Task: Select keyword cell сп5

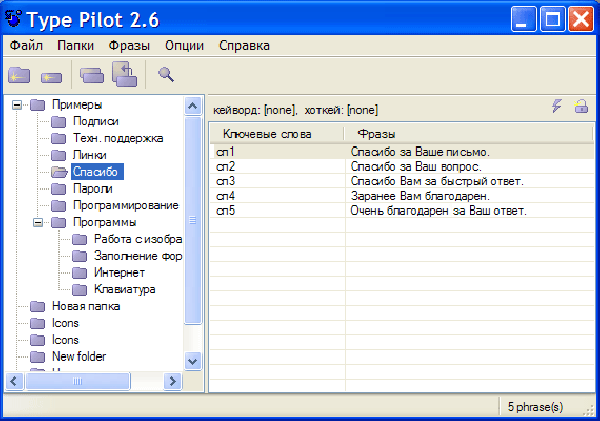Action: [x=225, y=211]
